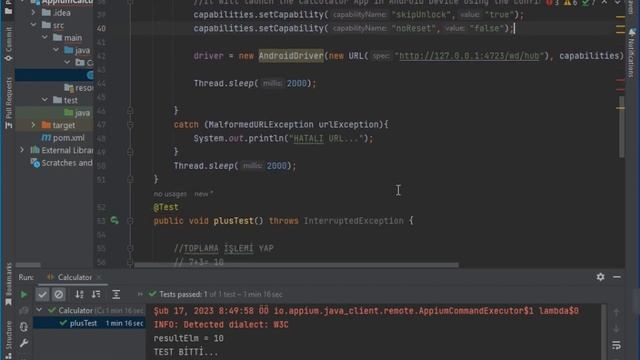
Task: Collapse the java folder under main
Action: [x=56, y=50]
